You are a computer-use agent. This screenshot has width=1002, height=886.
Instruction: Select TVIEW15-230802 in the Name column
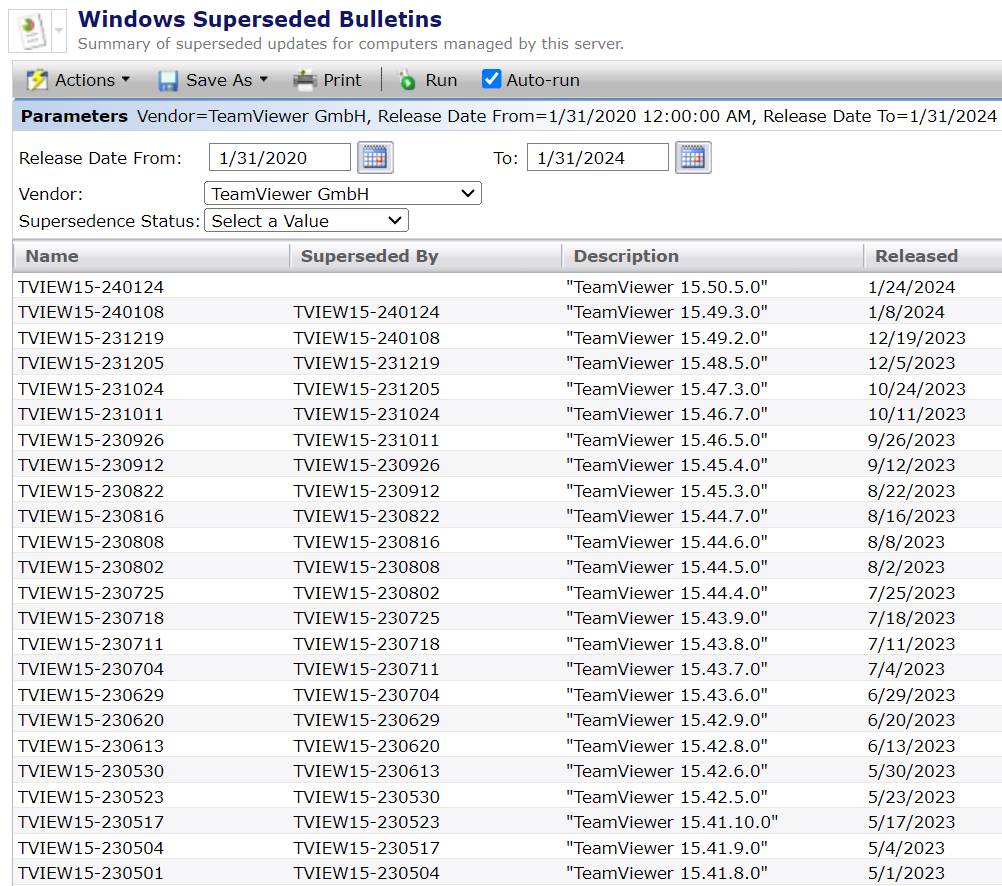(91, 567)
